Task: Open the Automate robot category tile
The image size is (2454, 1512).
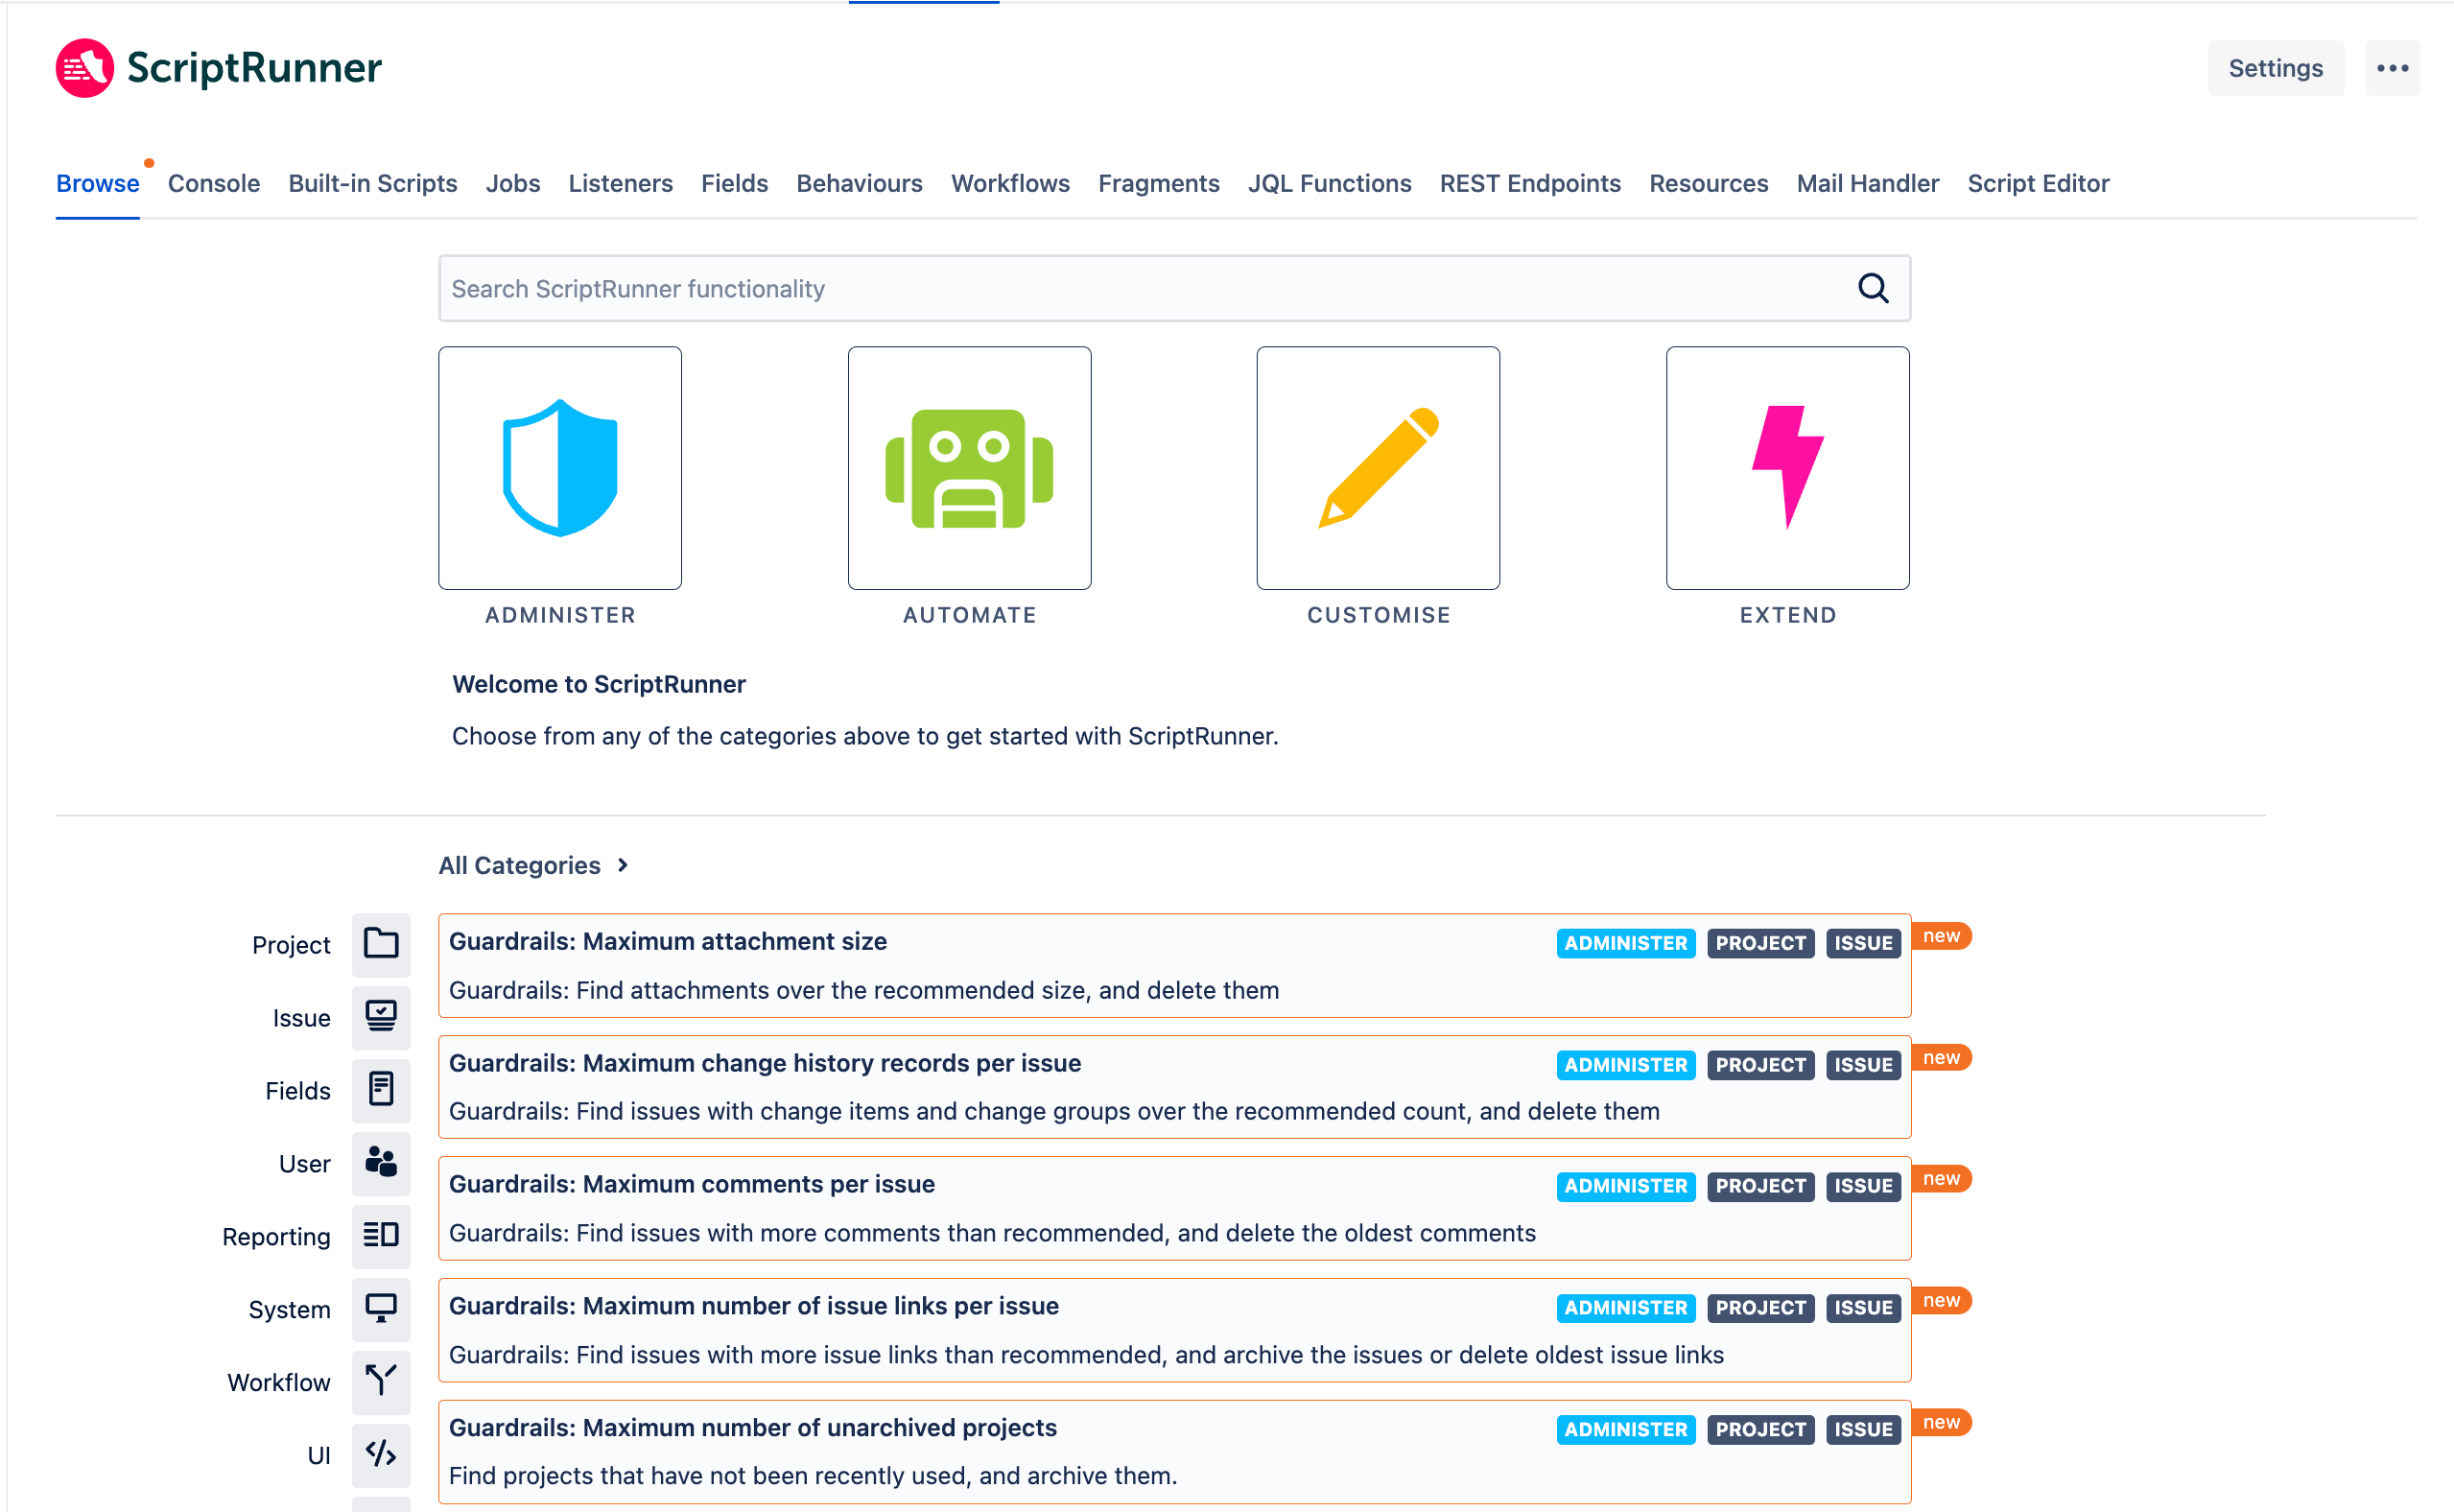Action: pyautogui.click(x=969, y=468)
